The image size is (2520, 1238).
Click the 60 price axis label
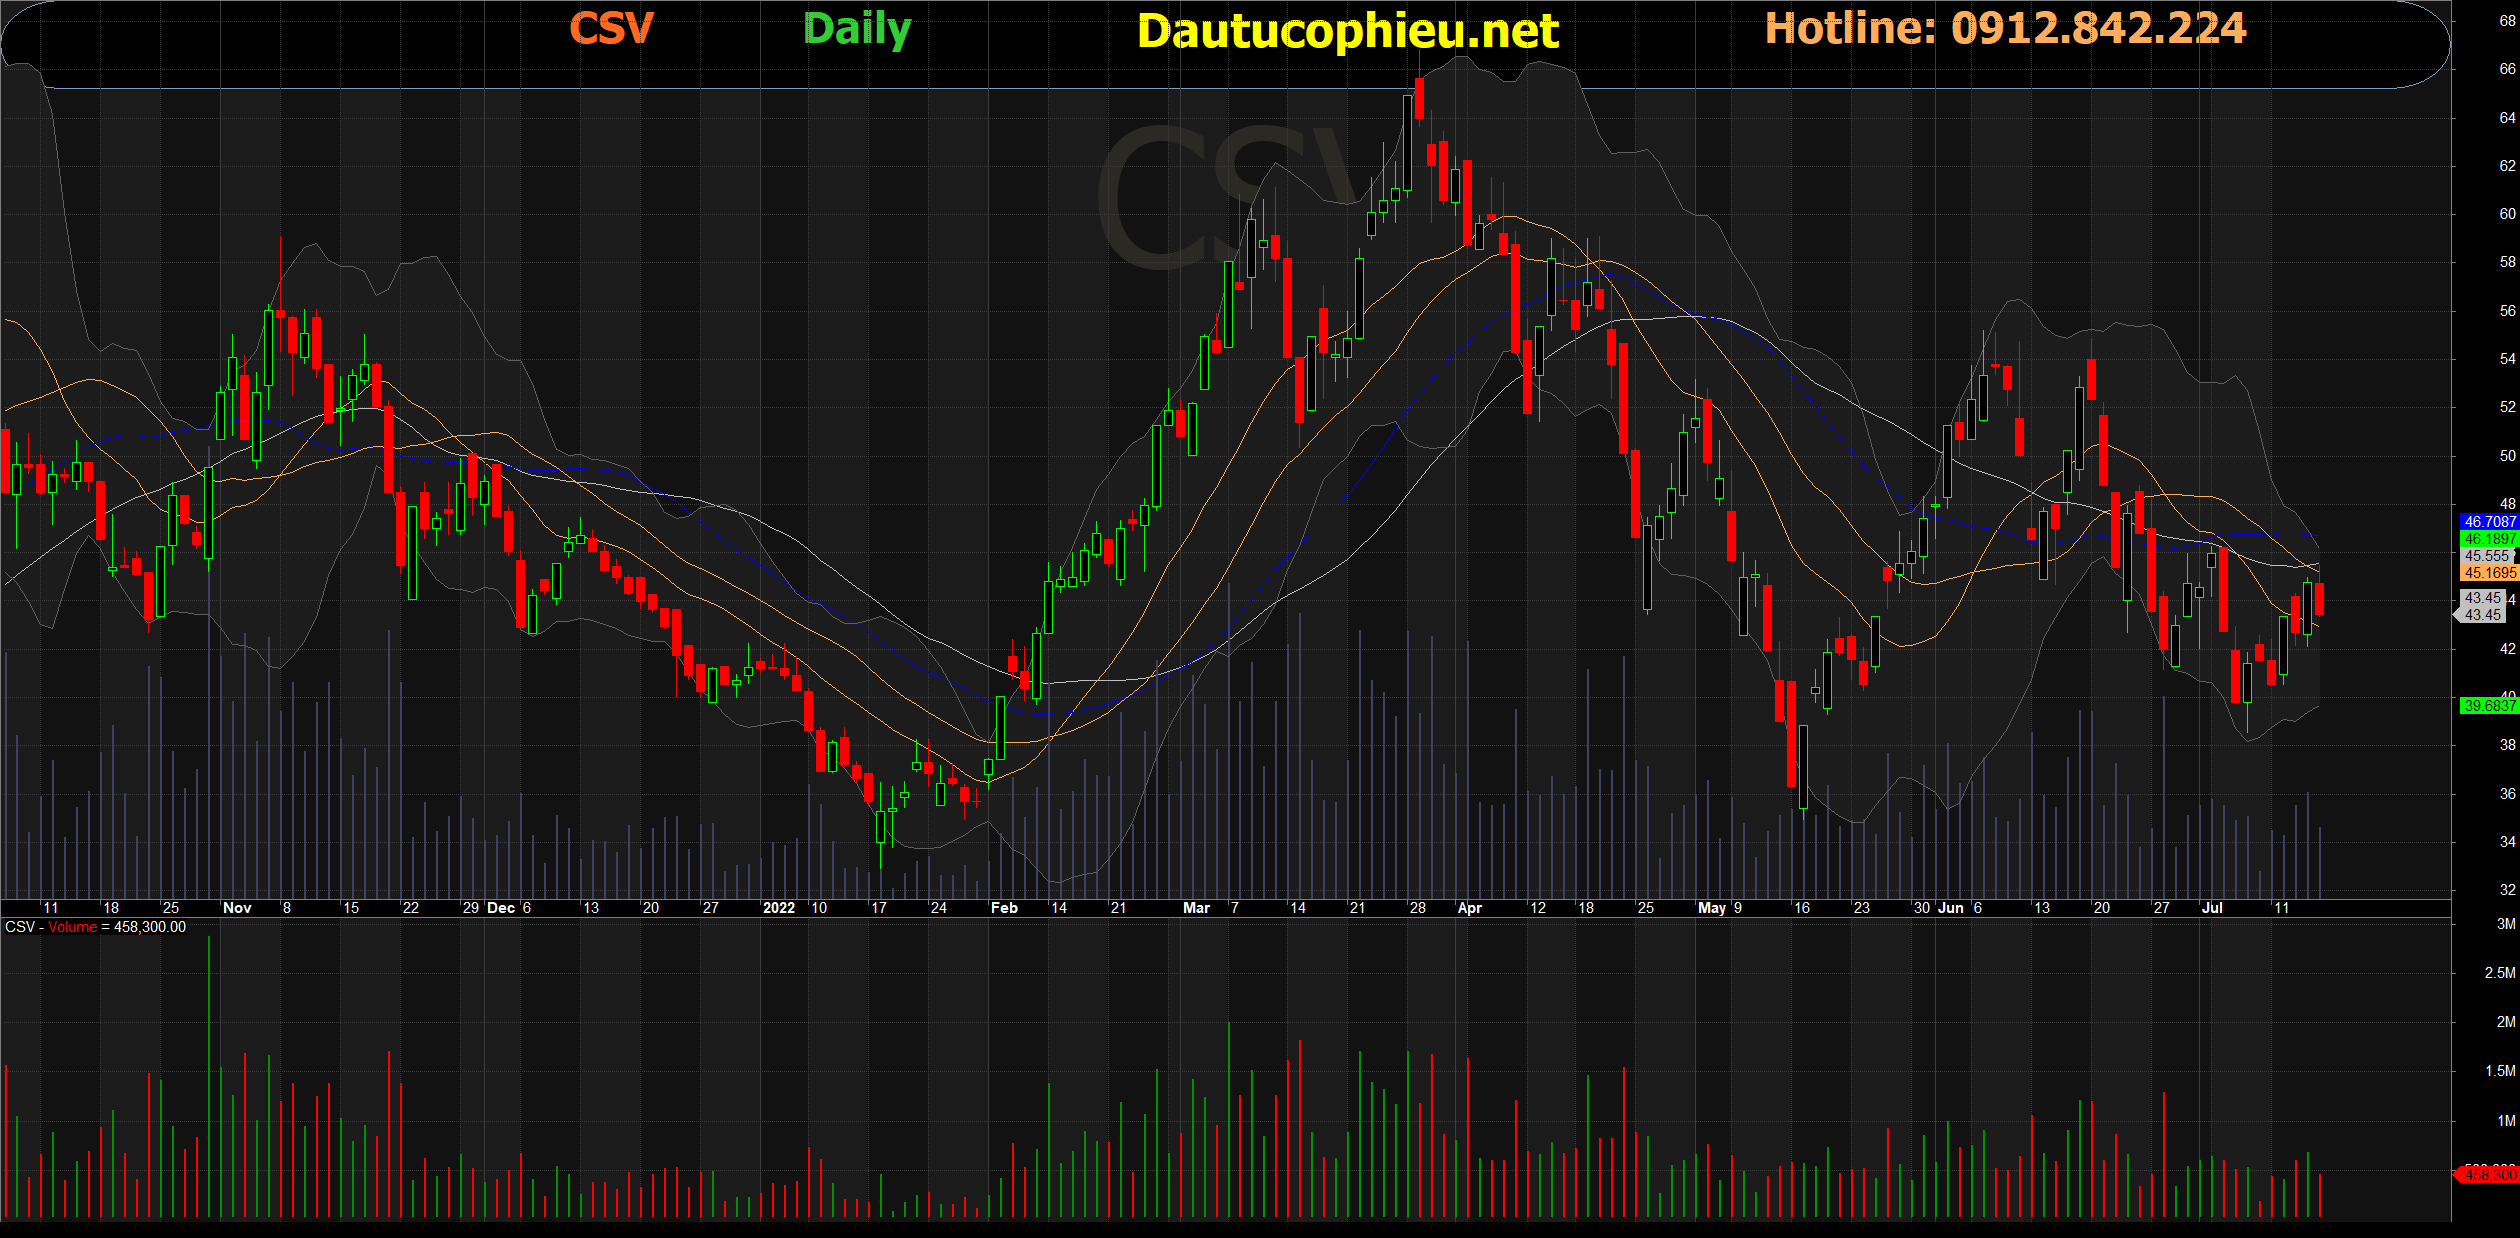click(x=2507, y=214)
